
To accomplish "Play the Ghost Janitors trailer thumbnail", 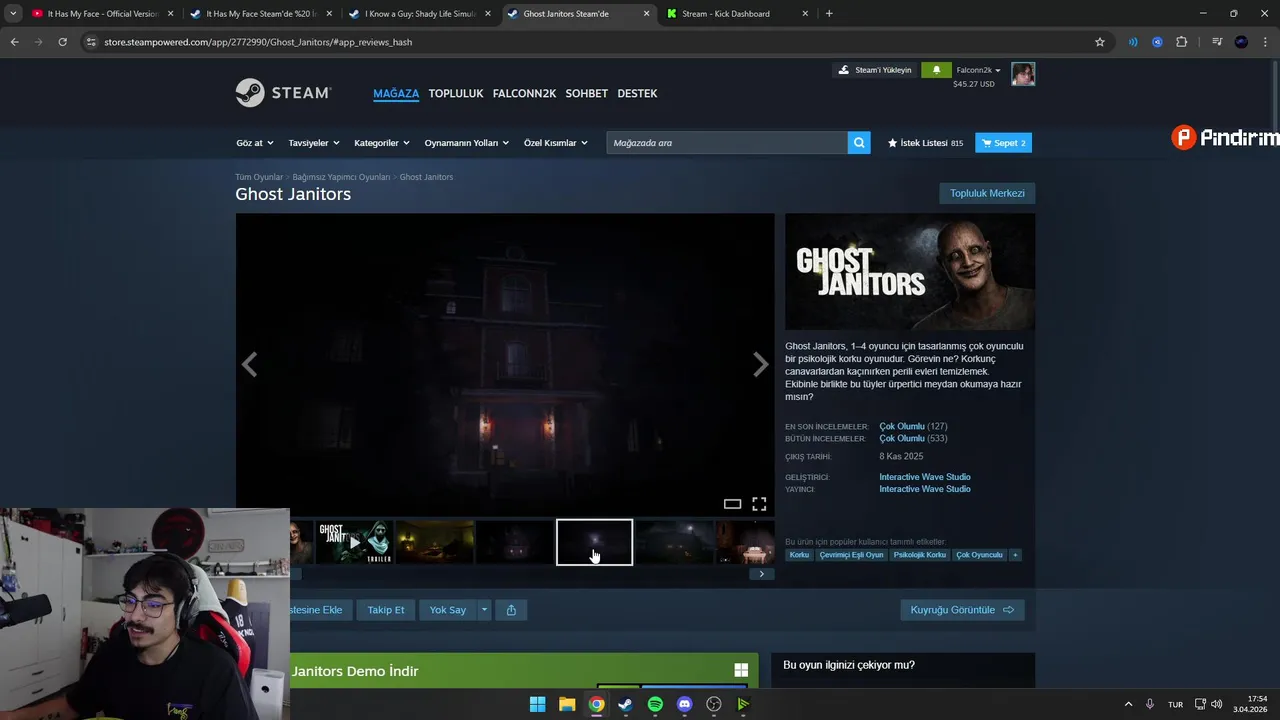I will pos(354,542).
